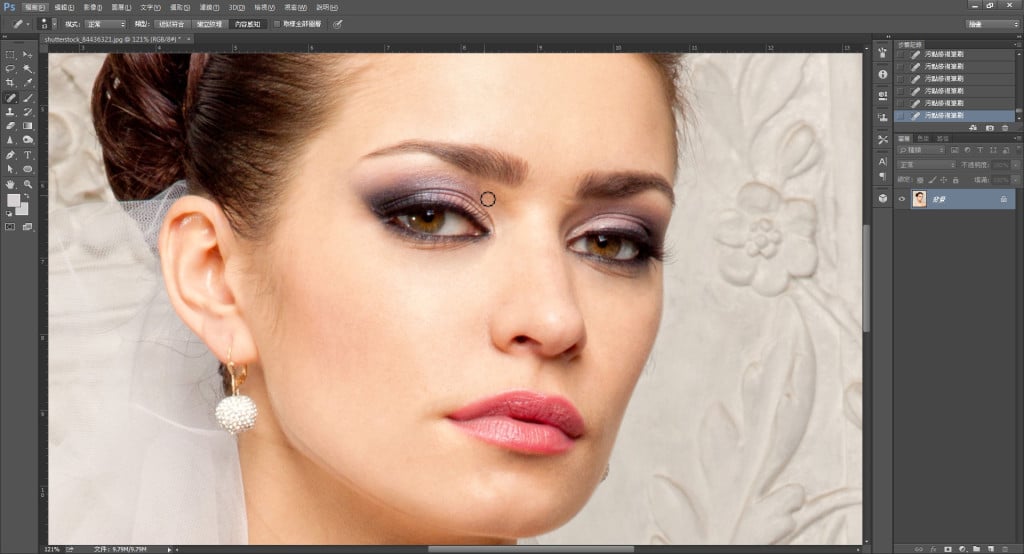This screenshot has height=554, width=1024.
Task: Open the workspace switcher dropdown at top right
Action: (x=992, y=23)
